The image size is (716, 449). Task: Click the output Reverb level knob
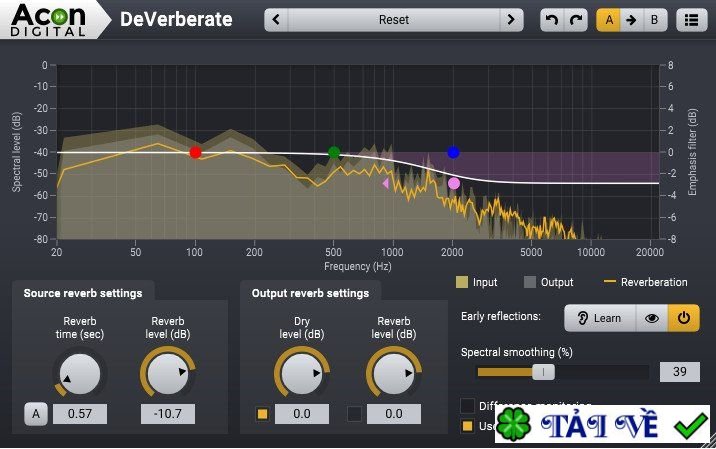[x=394, y=374]
